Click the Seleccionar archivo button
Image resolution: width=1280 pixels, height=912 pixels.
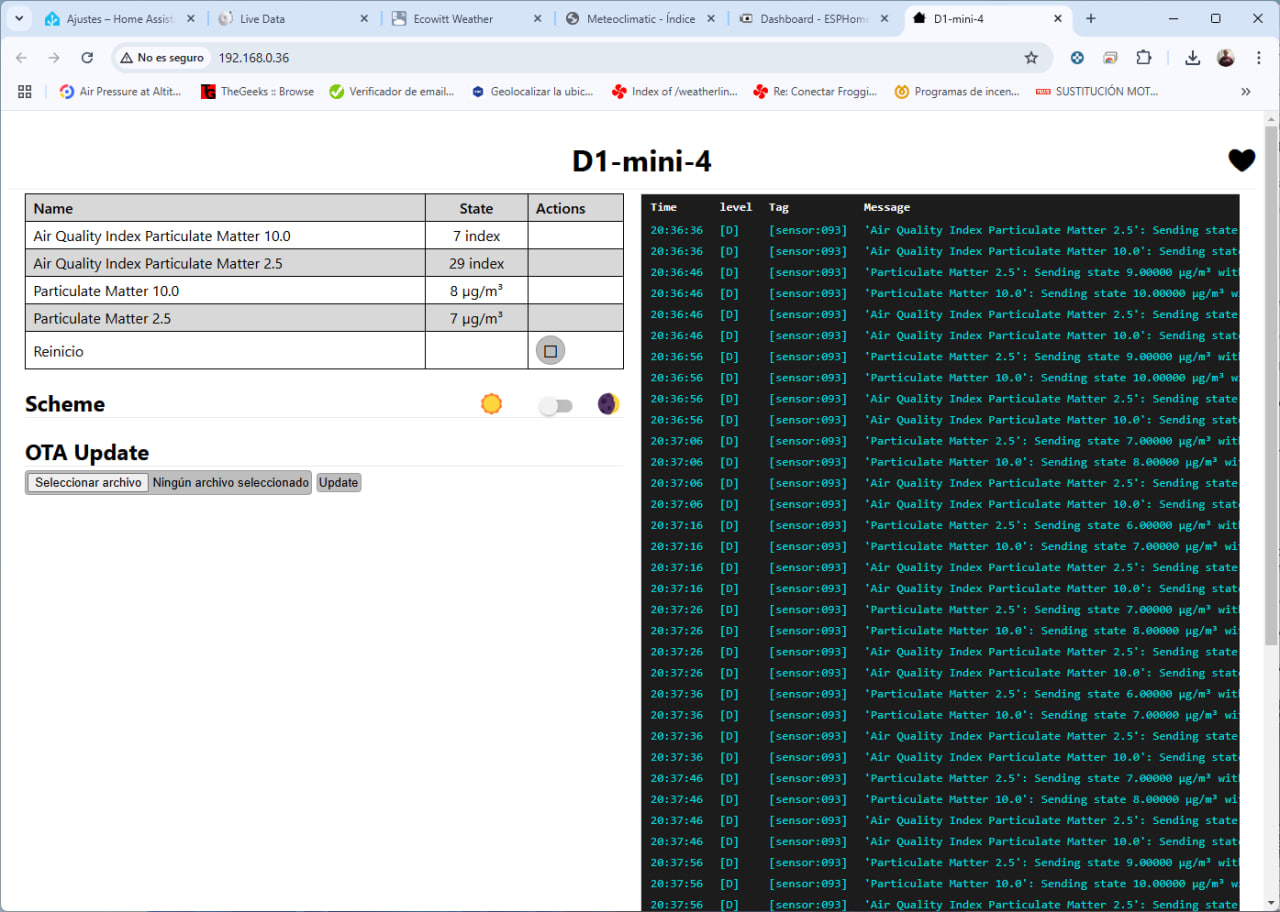88,483
